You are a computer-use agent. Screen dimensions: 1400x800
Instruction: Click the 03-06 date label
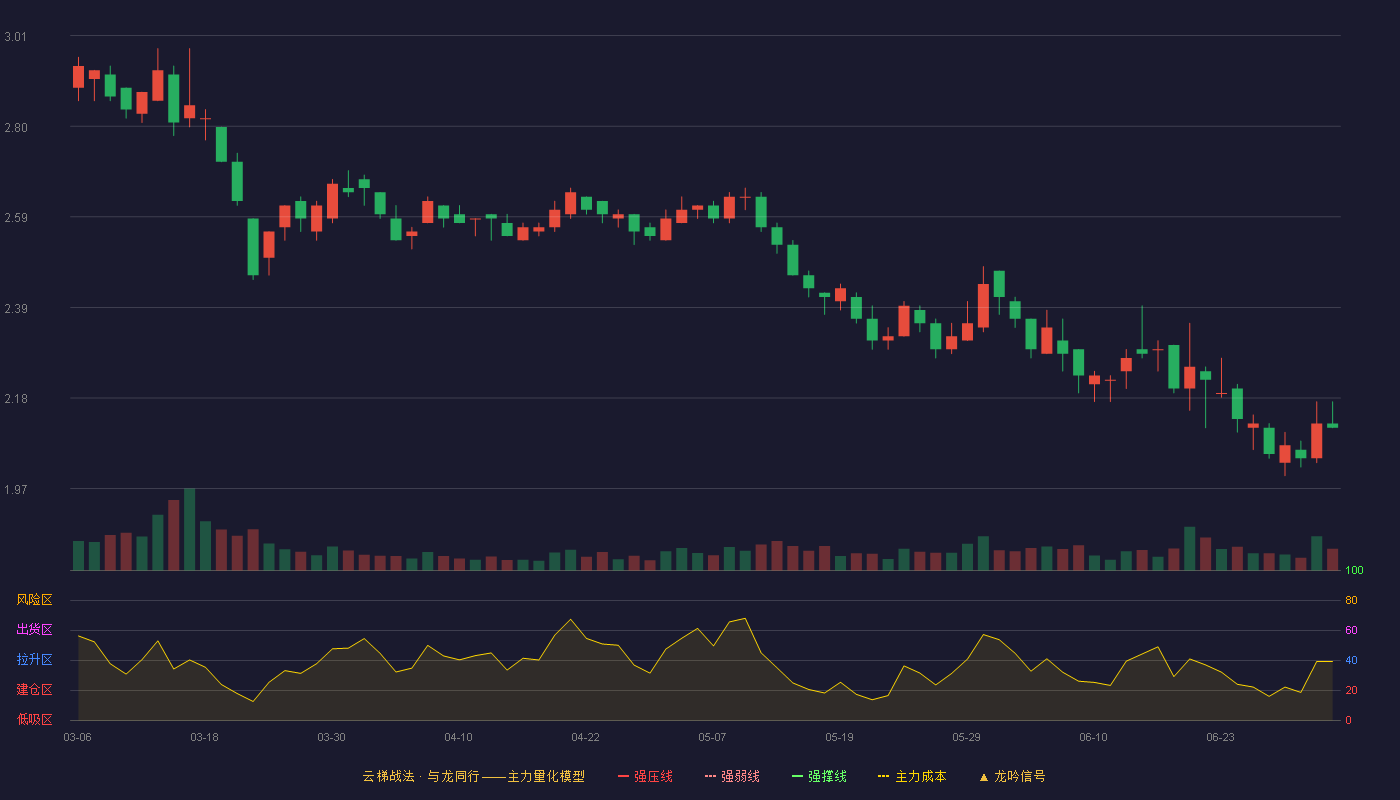77,737
